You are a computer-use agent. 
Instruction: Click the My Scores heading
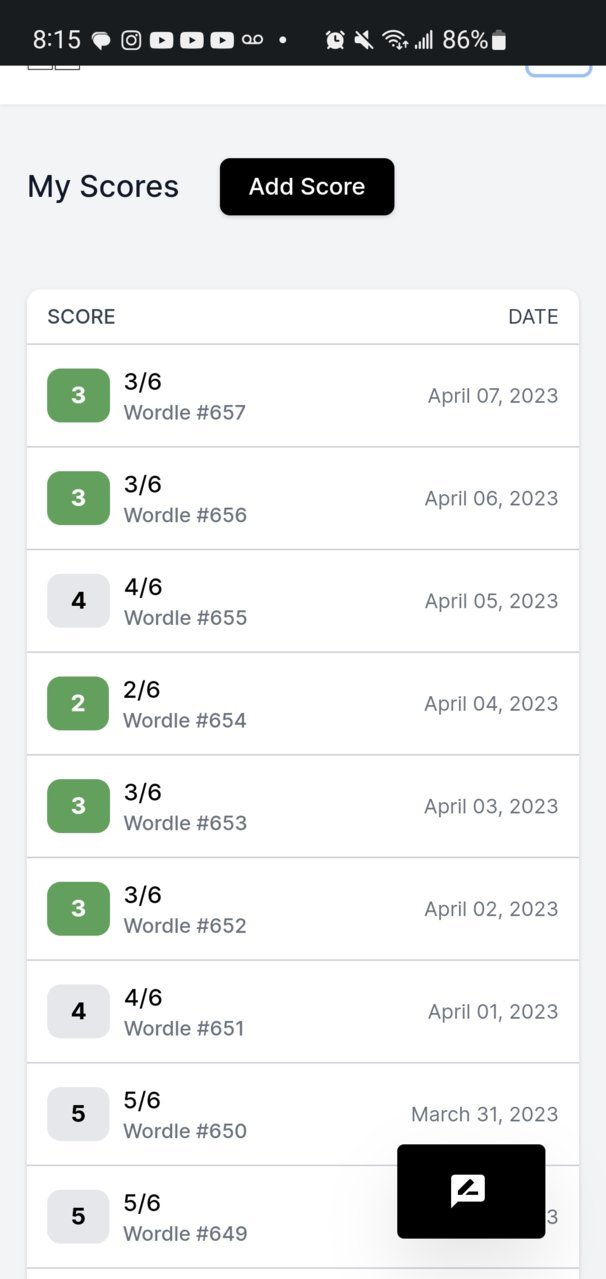click(x=103, y=187)
